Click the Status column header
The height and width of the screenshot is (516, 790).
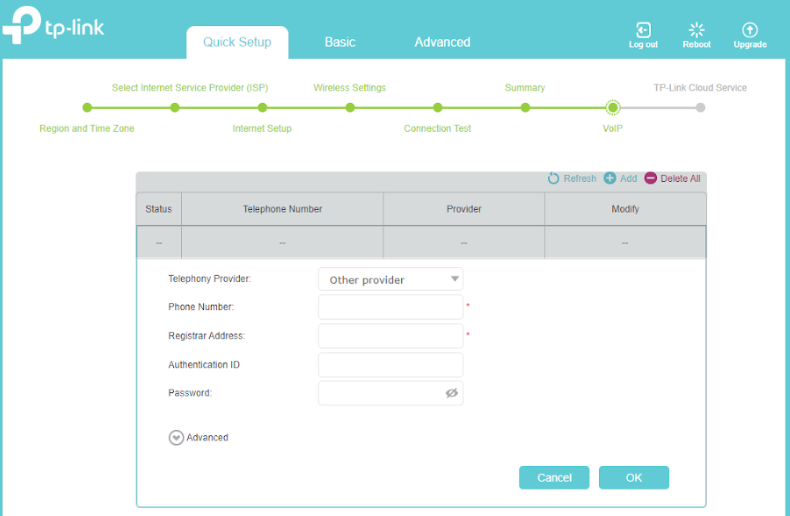[159, 209]
